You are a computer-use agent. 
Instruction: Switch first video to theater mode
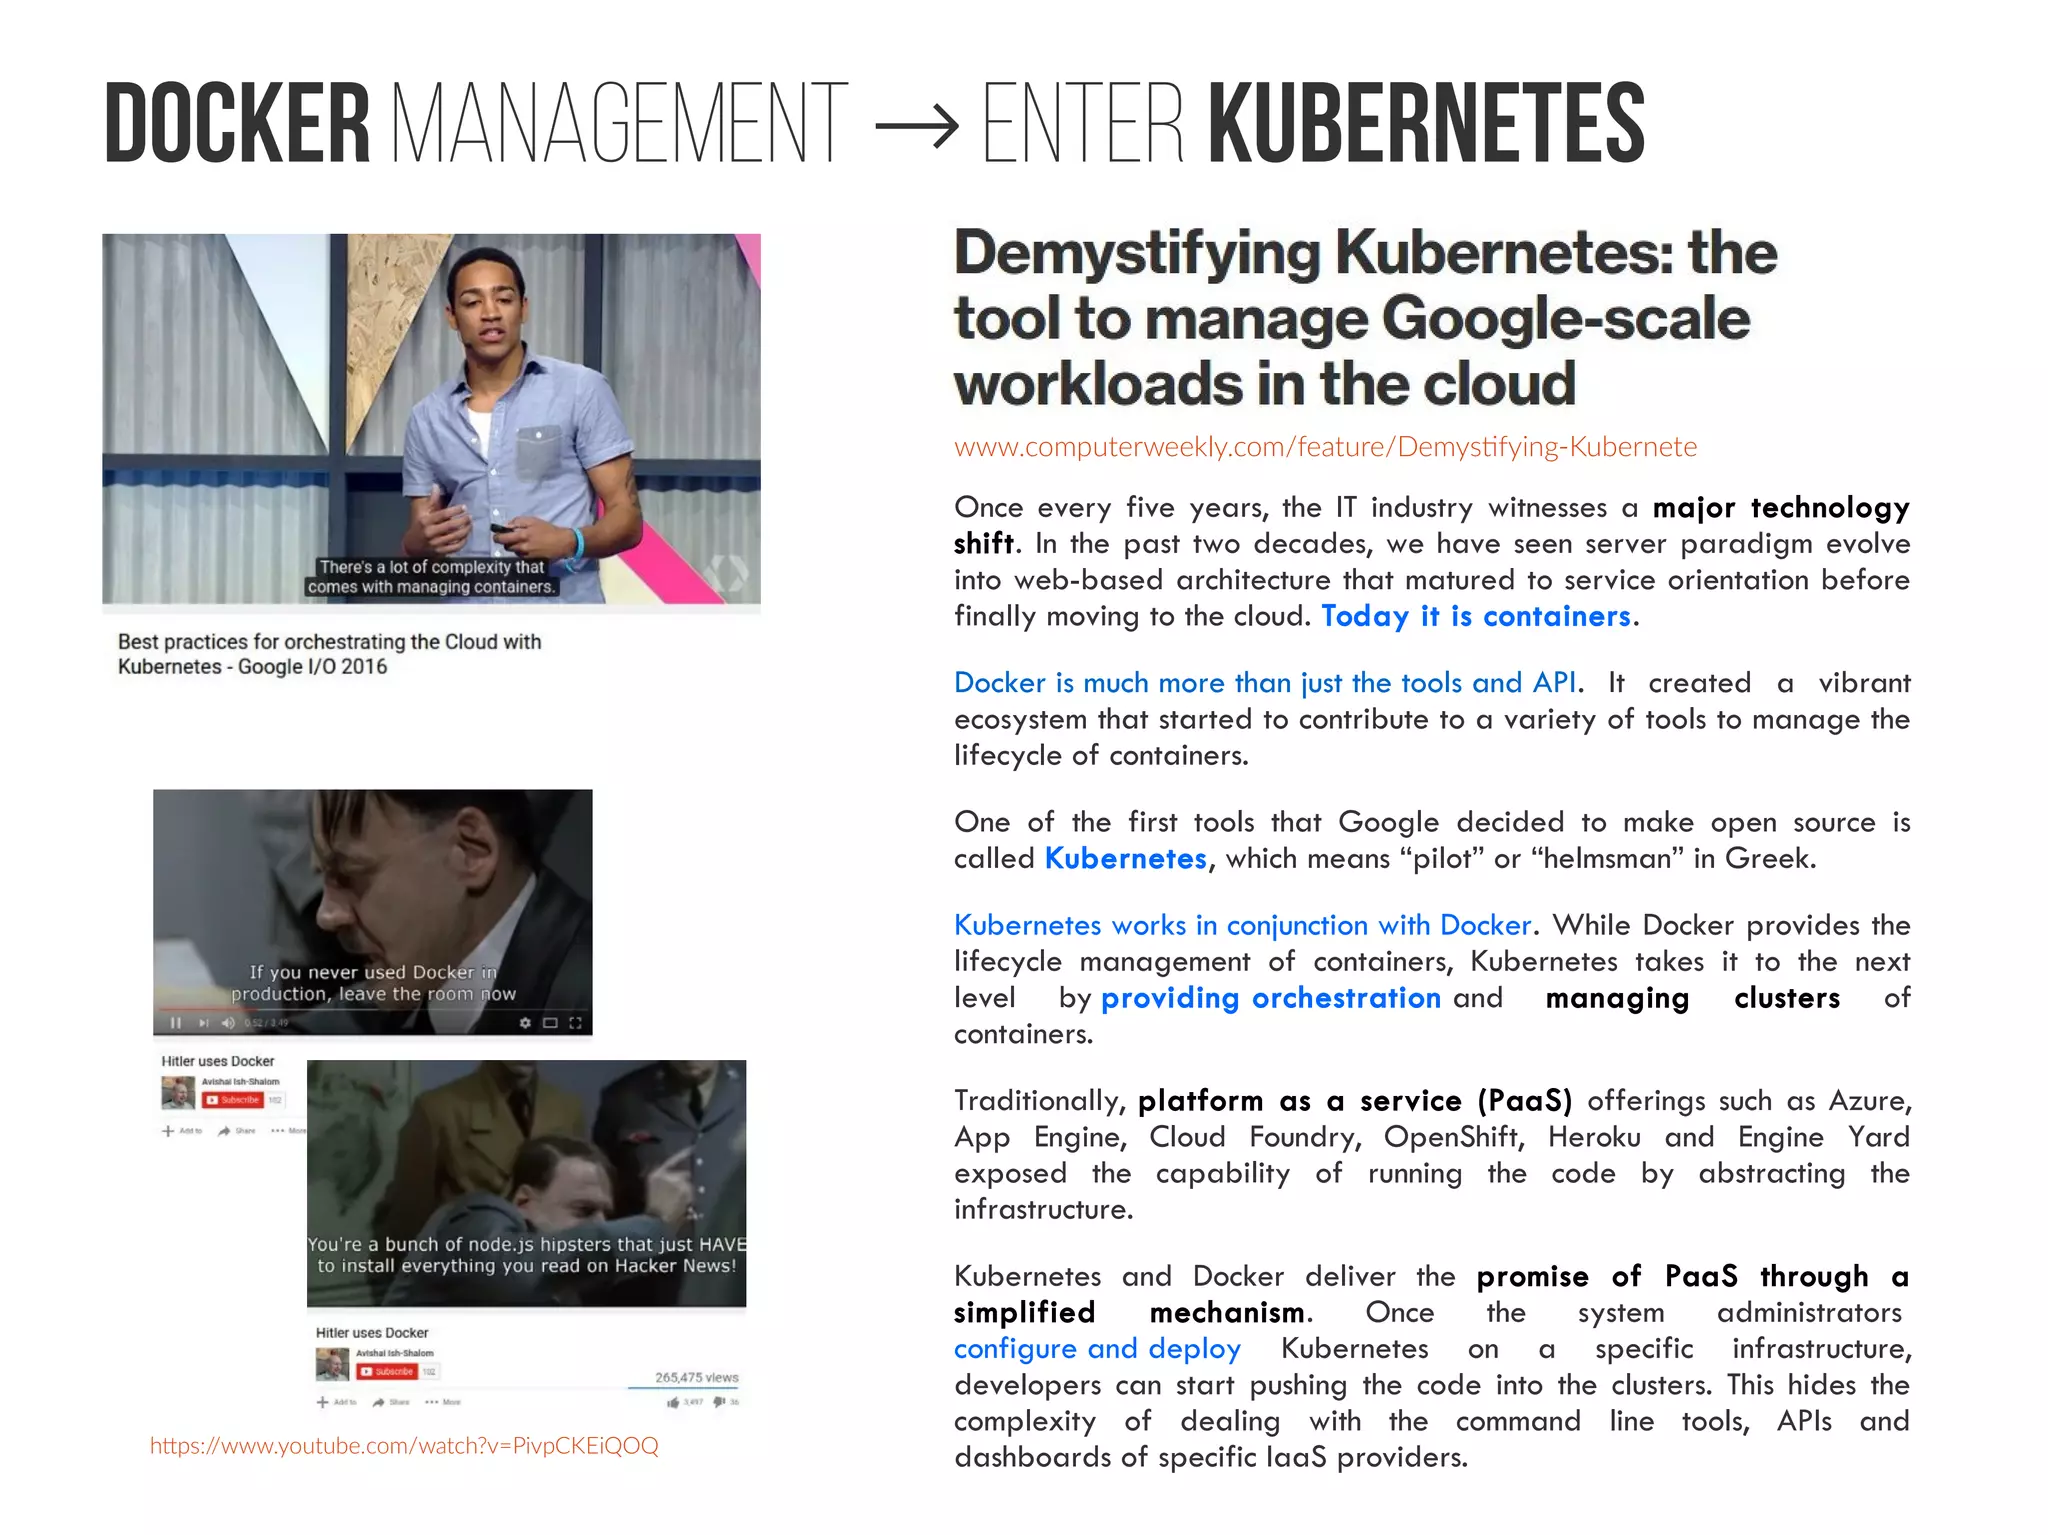tap(550, 1023)
